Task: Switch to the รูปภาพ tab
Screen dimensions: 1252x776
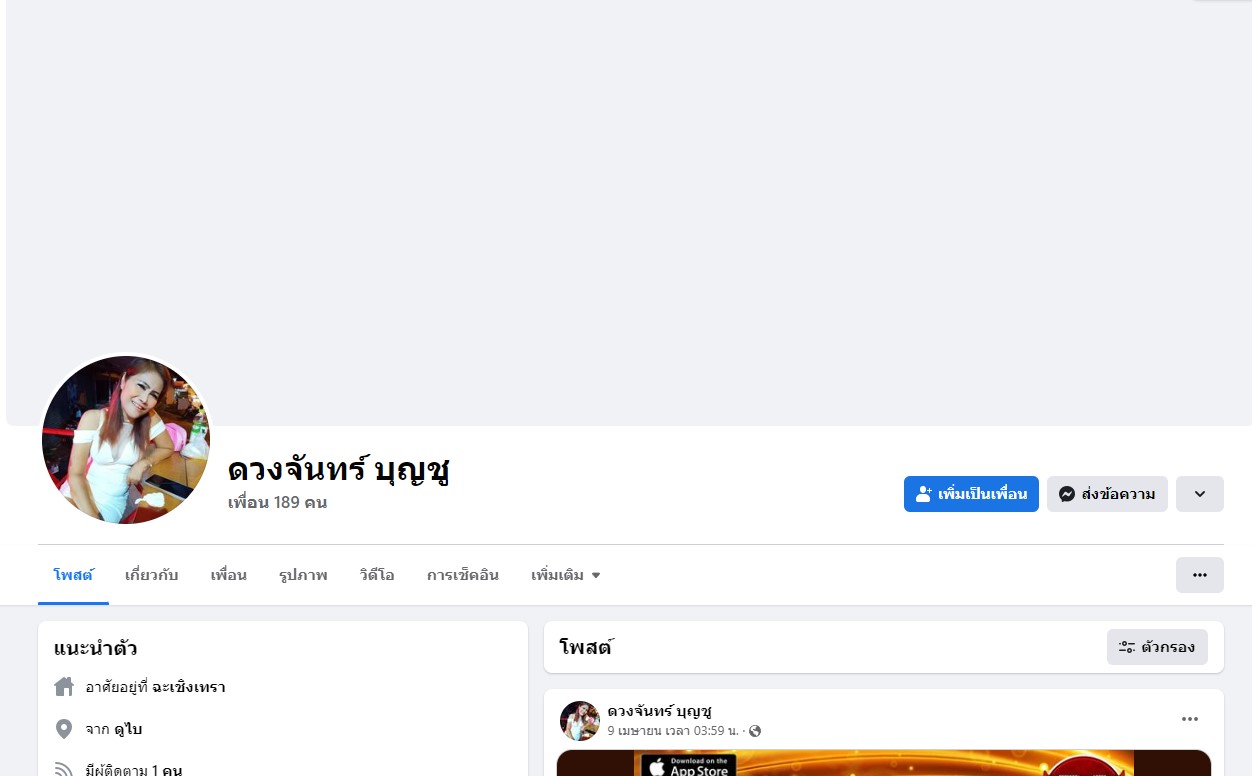Action: tap(303, 575)
